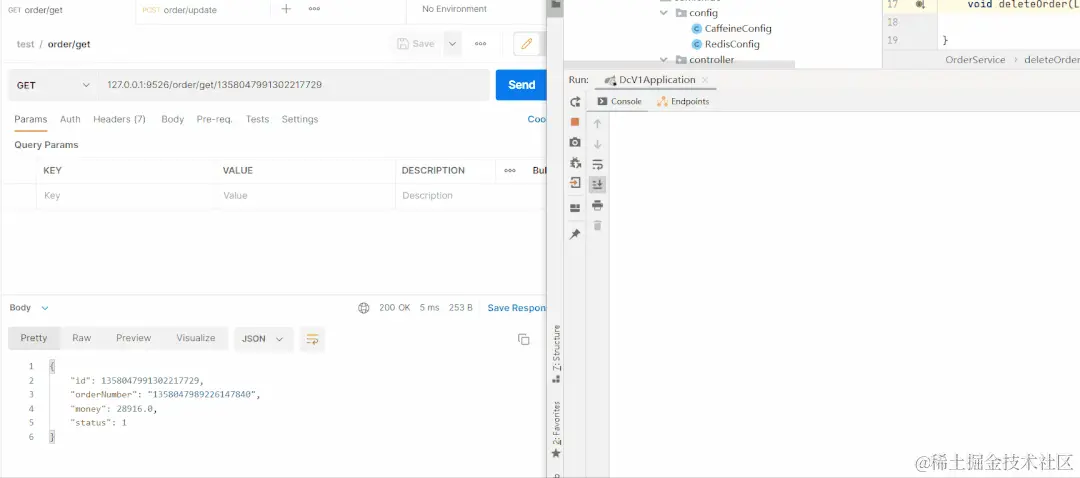Toggle soft-wrap in console
The height and width of the screenshot is (478, 1080).
pos(597,164)
